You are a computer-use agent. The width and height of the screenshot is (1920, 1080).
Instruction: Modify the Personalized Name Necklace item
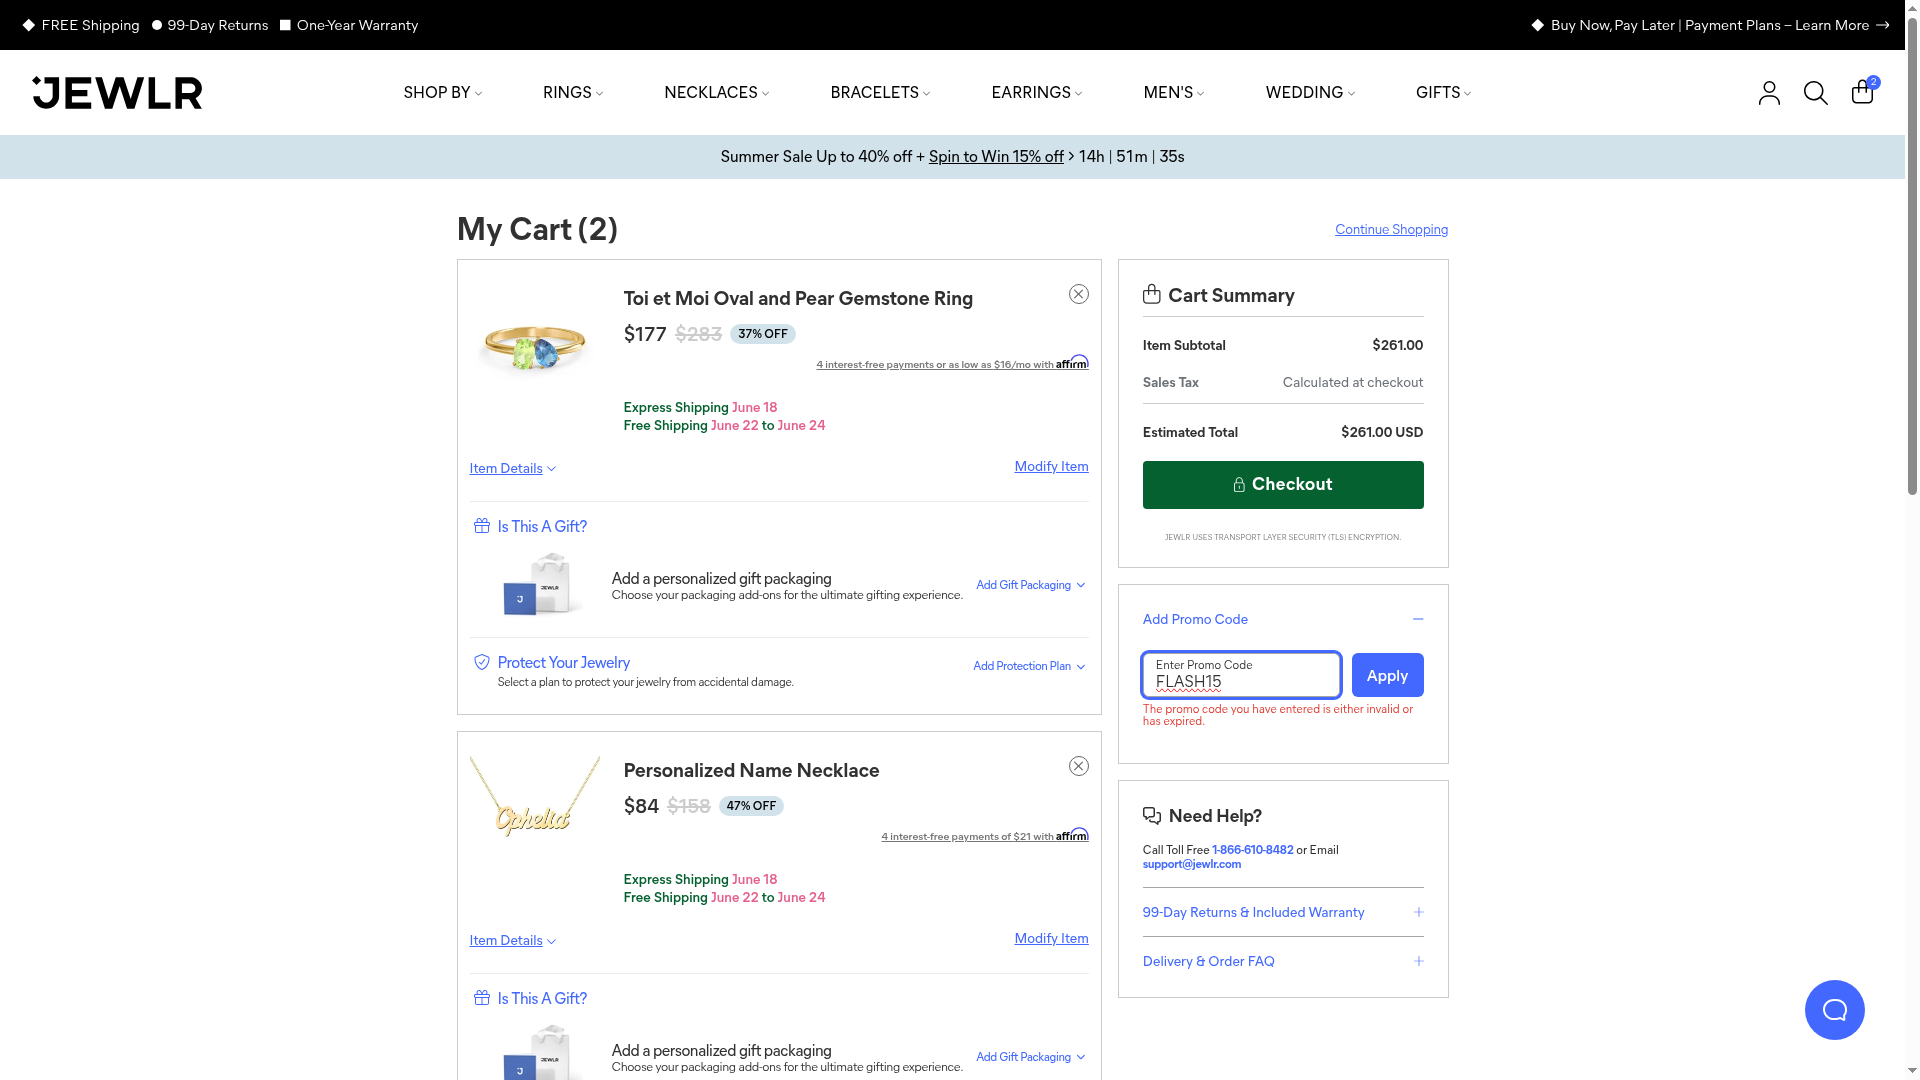[x=1051, y=938]
